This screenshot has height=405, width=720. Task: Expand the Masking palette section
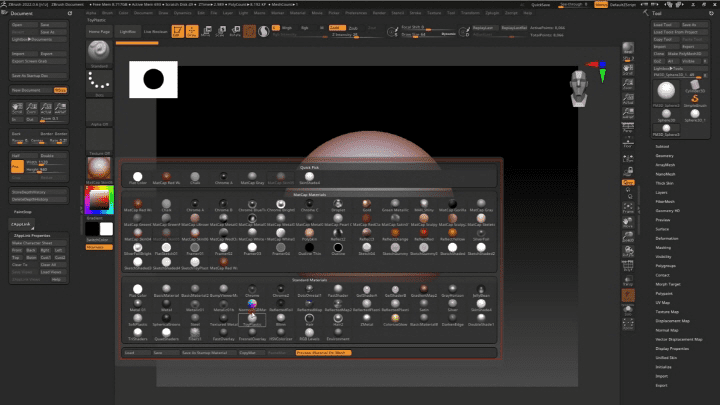click(x=663, y=248)
